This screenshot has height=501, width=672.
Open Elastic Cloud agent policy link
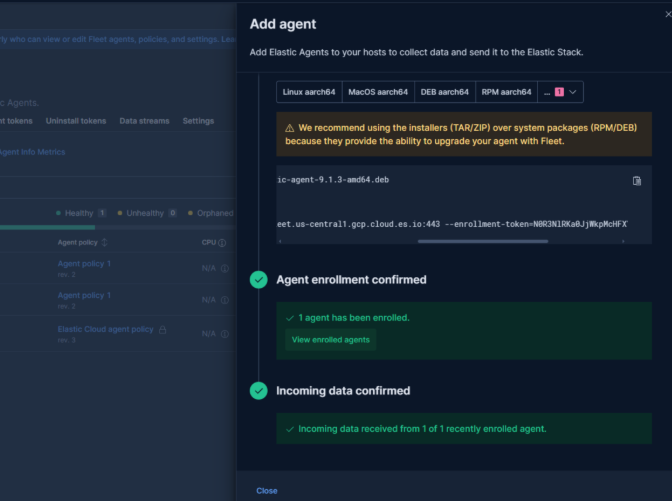(105, 329)
